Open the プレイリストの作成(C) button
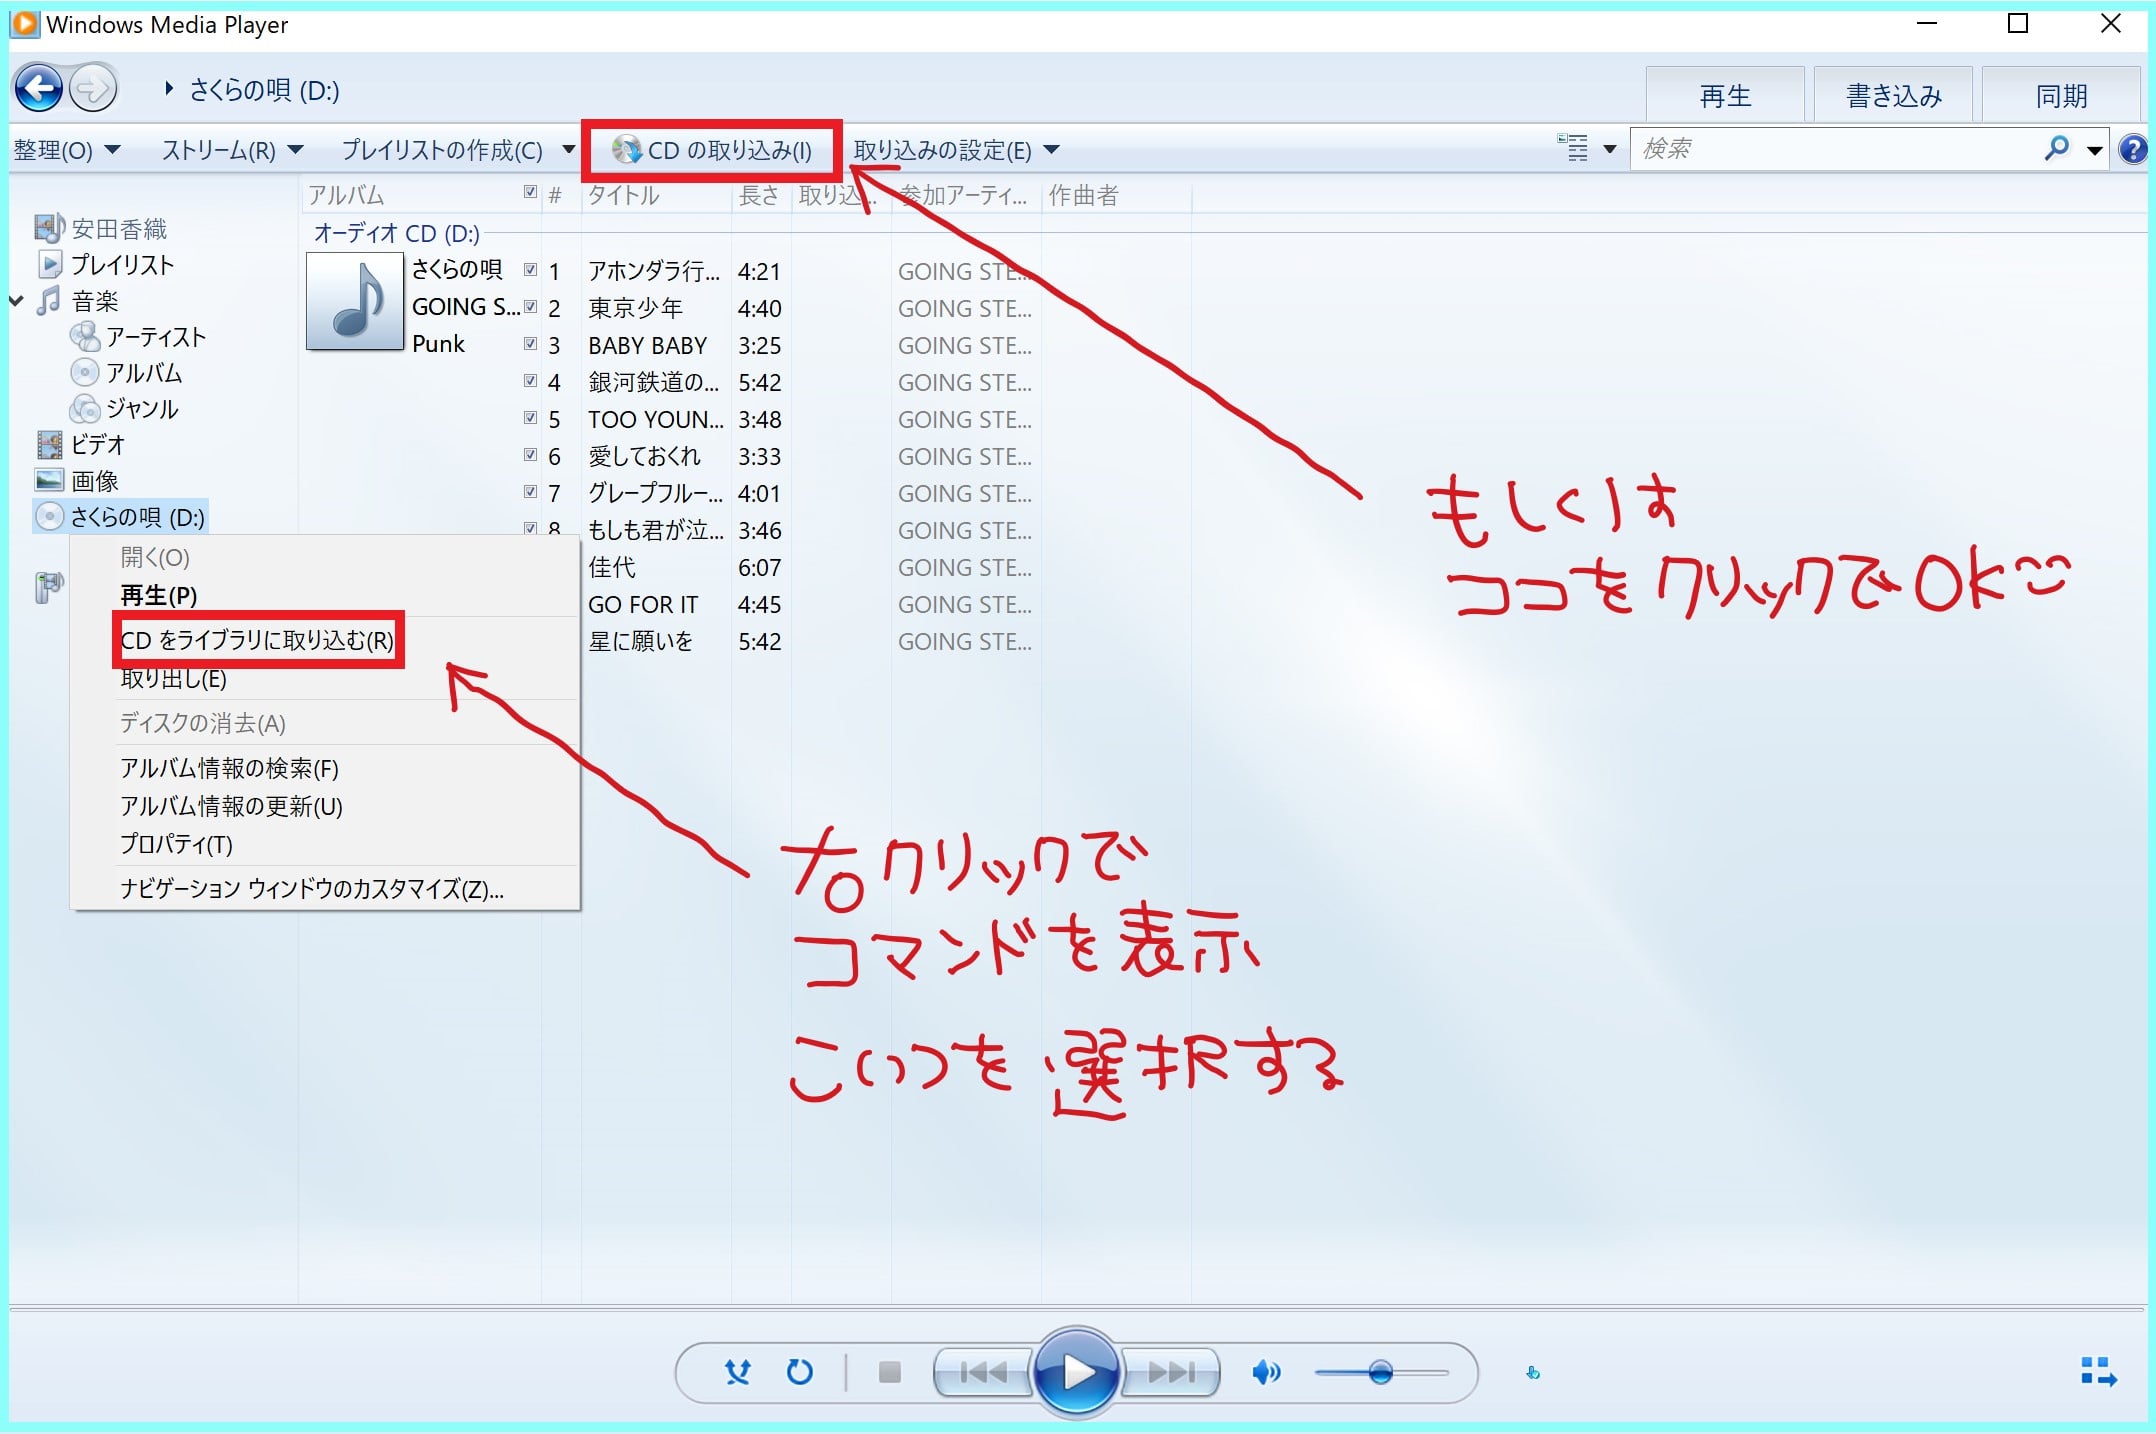The image size is (2156, 1434). (x=442, y=150)
